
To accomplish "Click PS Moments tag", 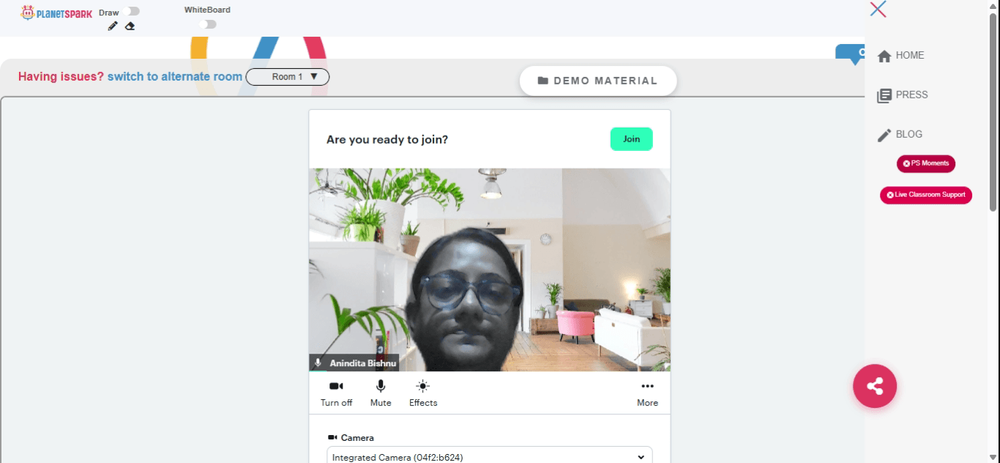I will click(x=926, y=164).
